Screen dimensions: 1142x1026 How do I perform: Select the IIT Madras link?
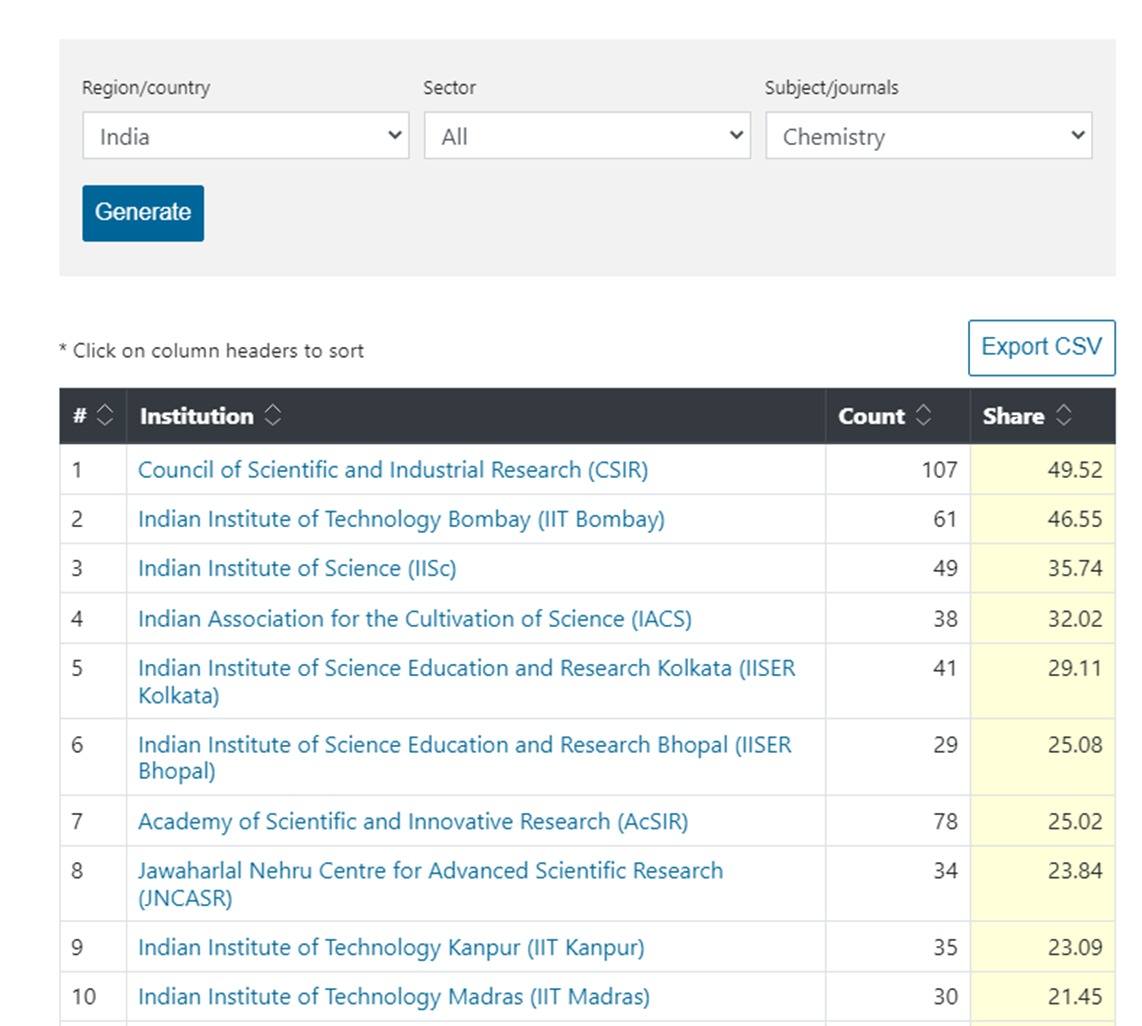pyautogui.click(x=393, y=996)
